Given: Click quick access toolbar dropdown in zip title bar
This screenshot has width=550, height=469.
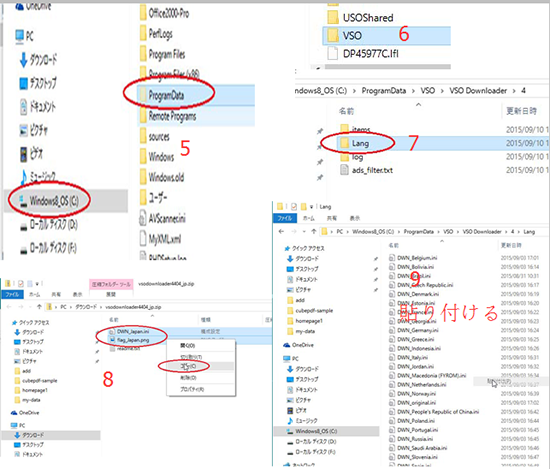Looking at the screenshot, I should click(x=37, y=283).
